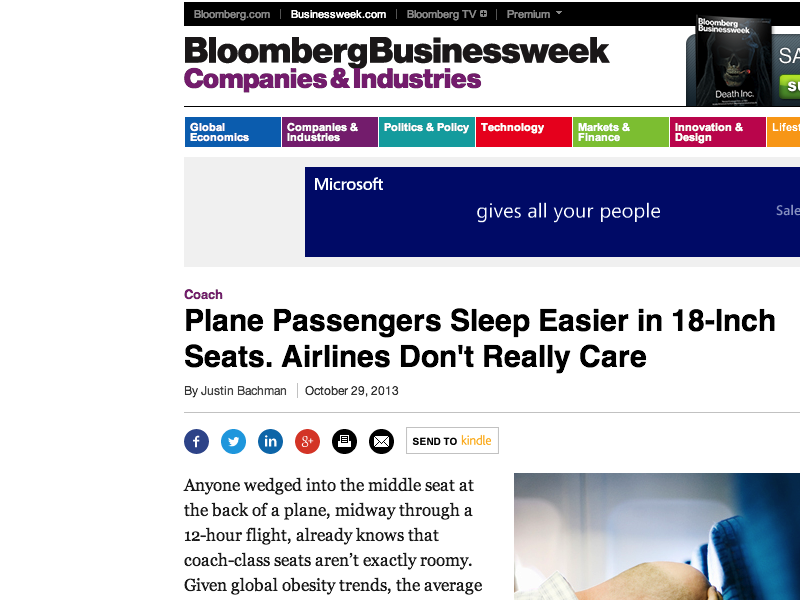Share article on LinkedIn

click(x=270, y=441)
